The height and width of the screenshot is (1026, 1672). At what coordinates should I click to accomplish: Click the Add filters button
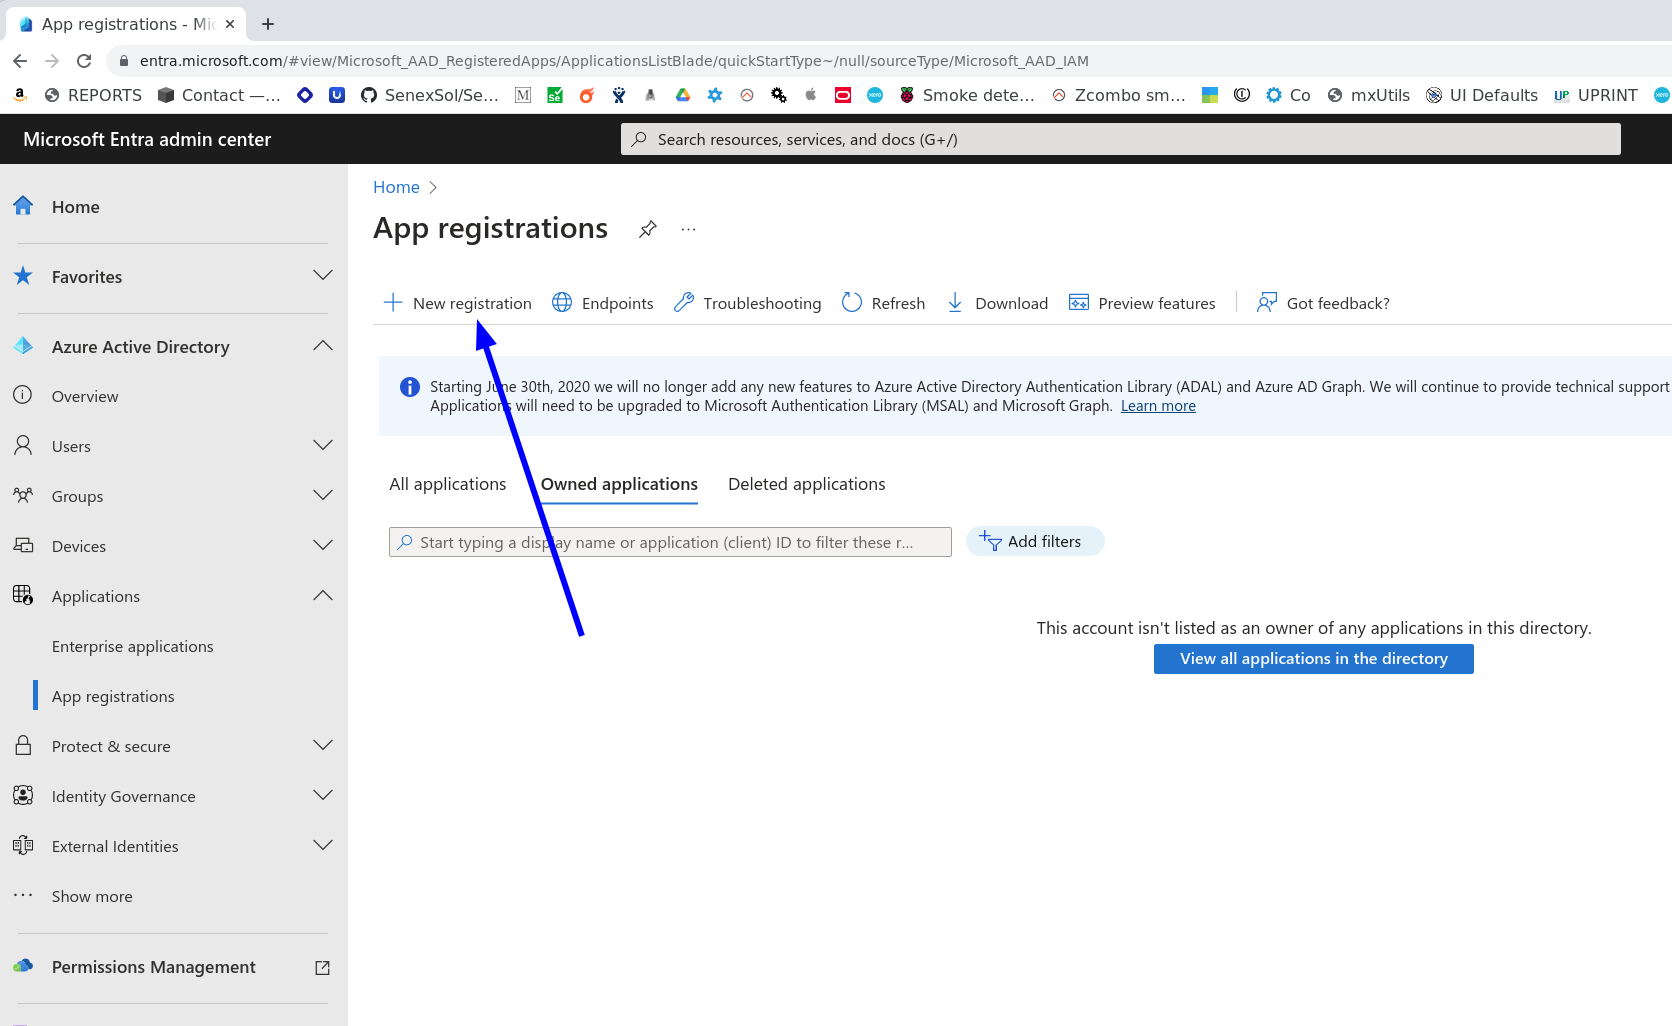click(x=1035, y=541)
